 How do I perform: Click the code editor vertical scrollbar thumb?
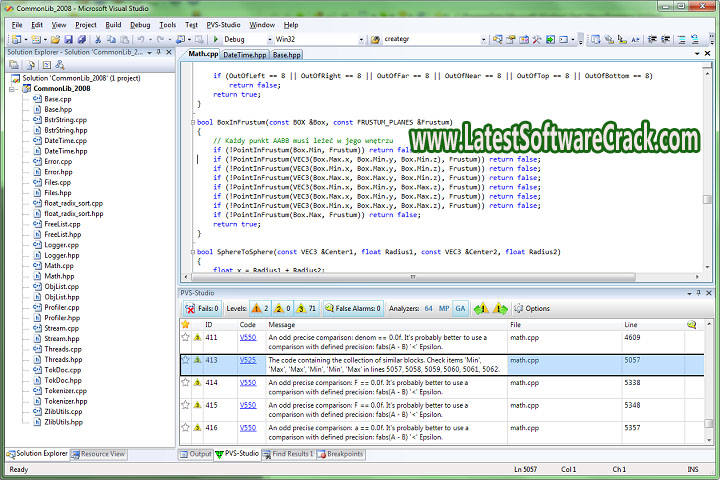[x=707, y=199]
